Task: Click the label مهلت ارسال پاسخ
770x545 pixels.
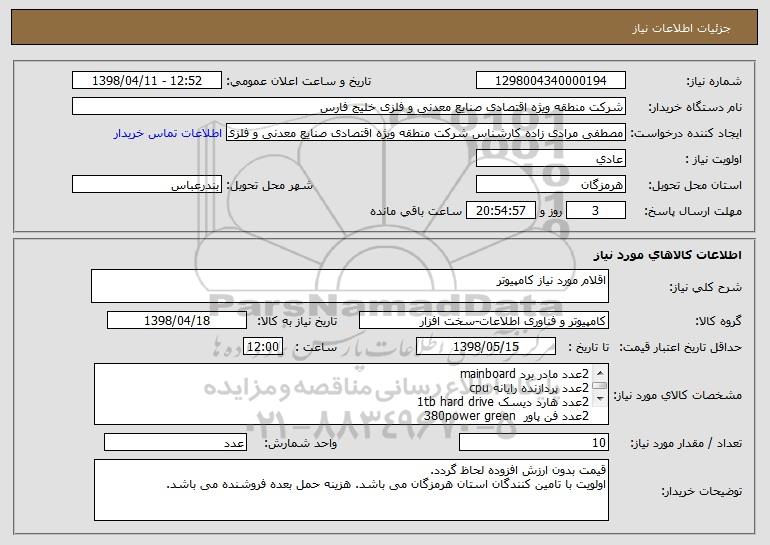Action: click(692, 211)
